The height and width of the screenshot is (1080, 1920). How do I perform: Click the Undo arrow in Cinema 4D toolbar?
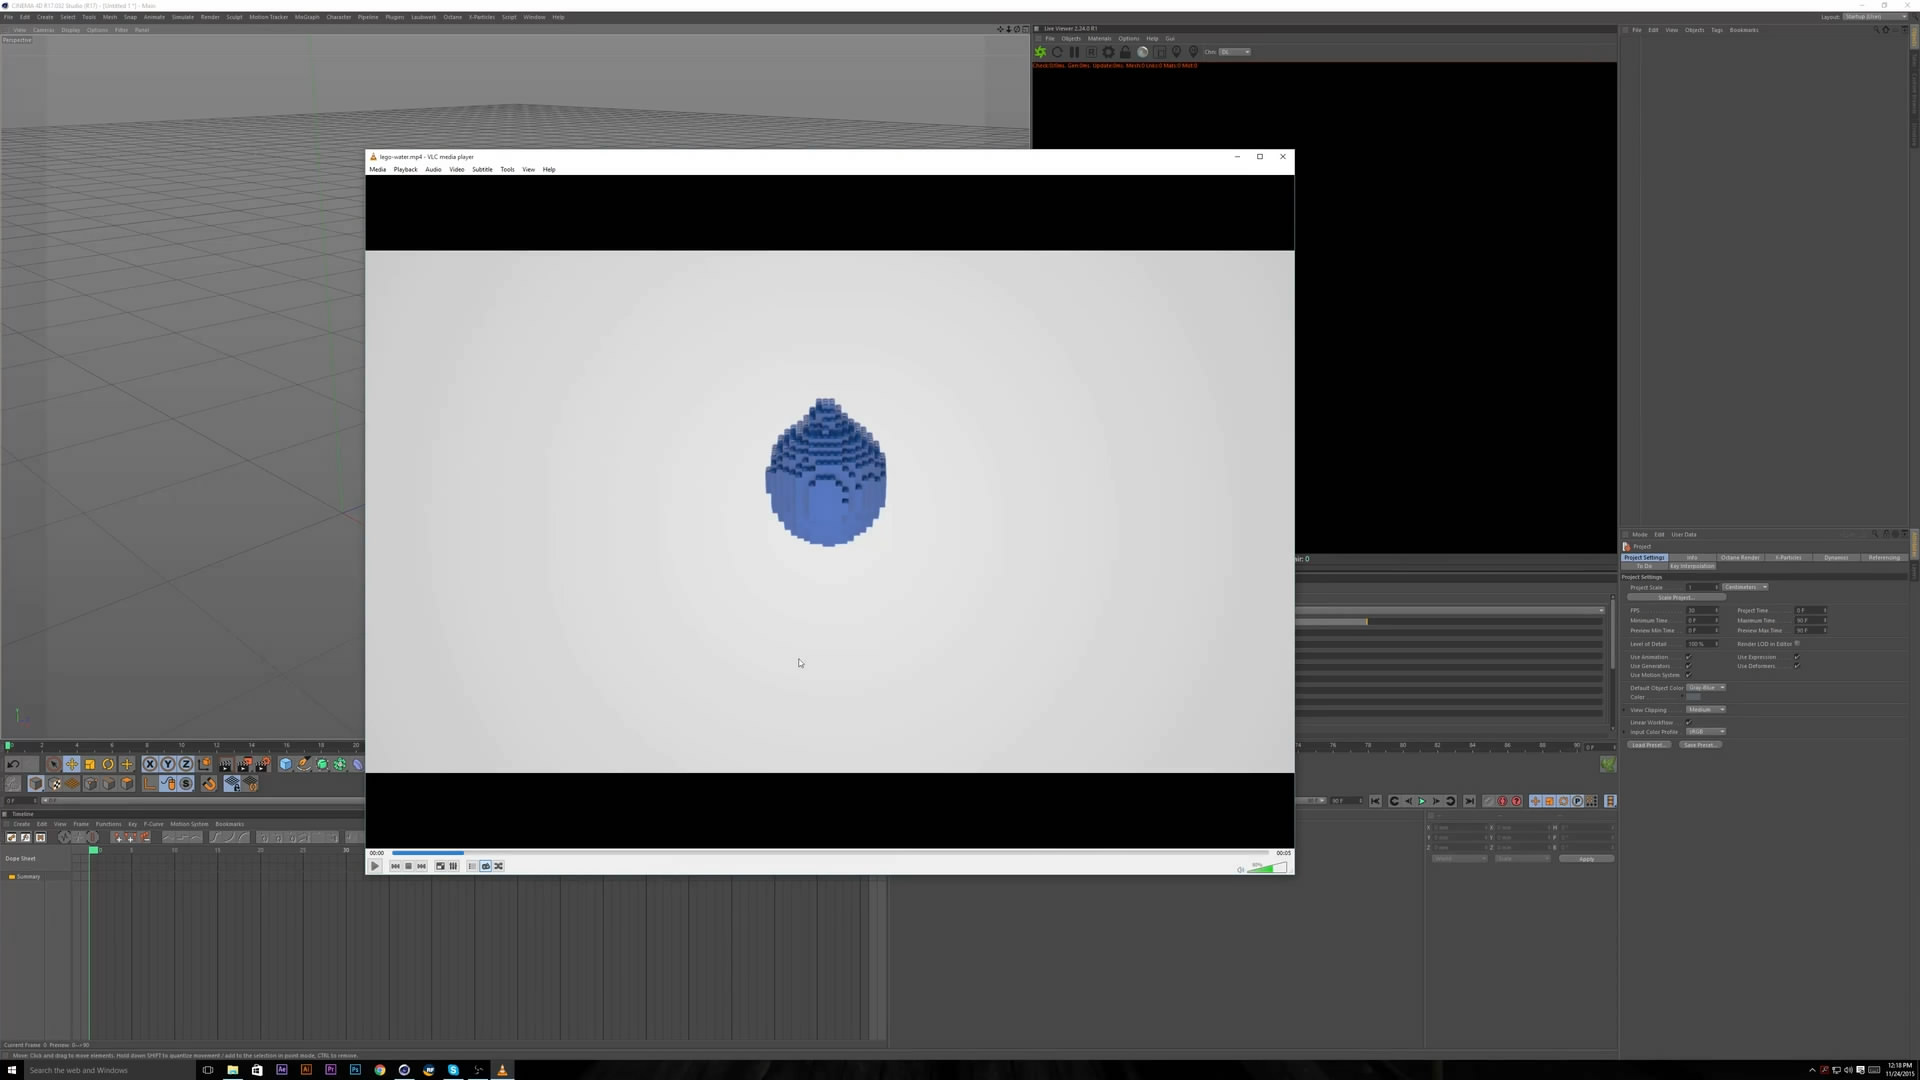click(x=13, y=764)
